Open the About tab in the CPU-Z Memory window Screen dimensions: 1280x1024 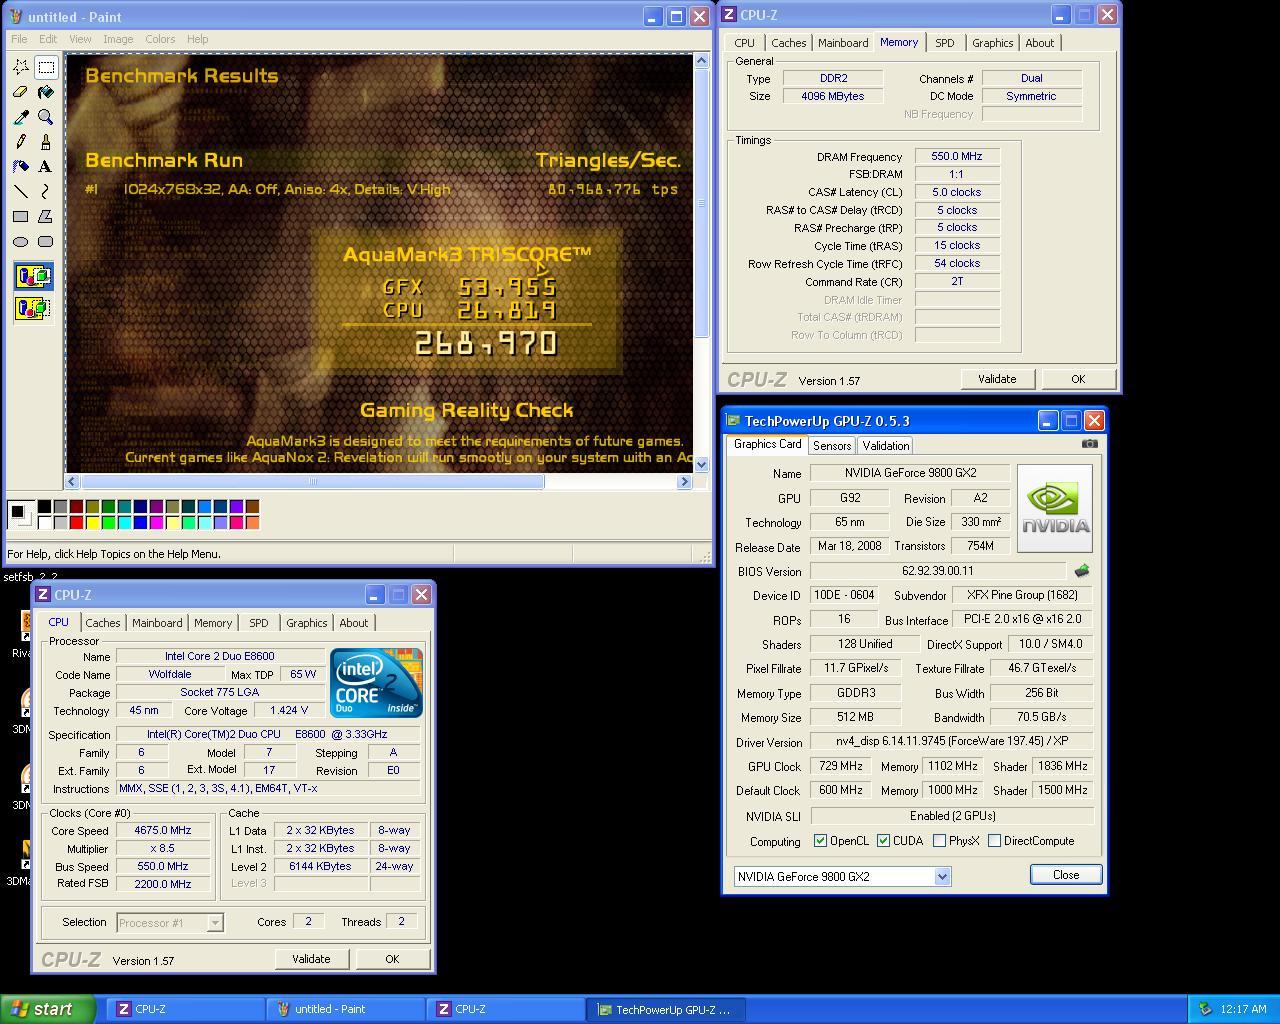[1039, 43]
